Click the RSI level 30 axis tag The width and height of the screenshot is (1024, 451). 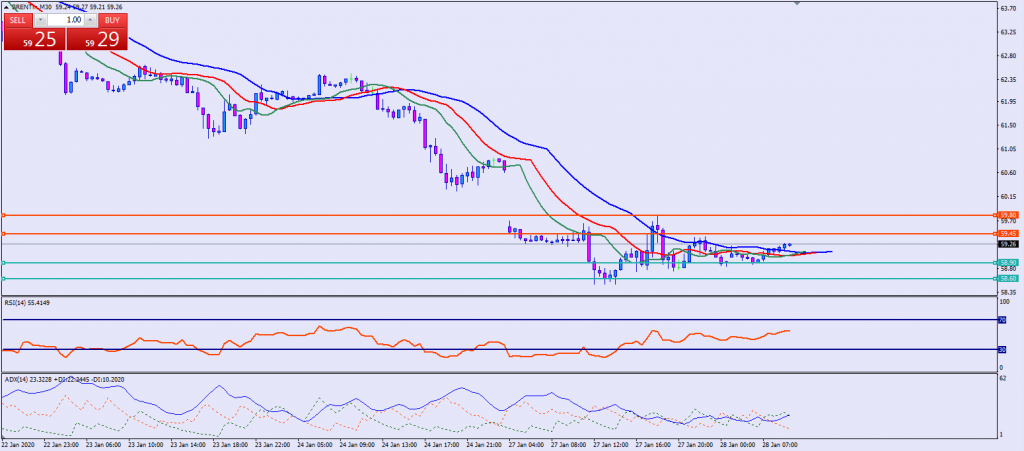pos(1002,349)
